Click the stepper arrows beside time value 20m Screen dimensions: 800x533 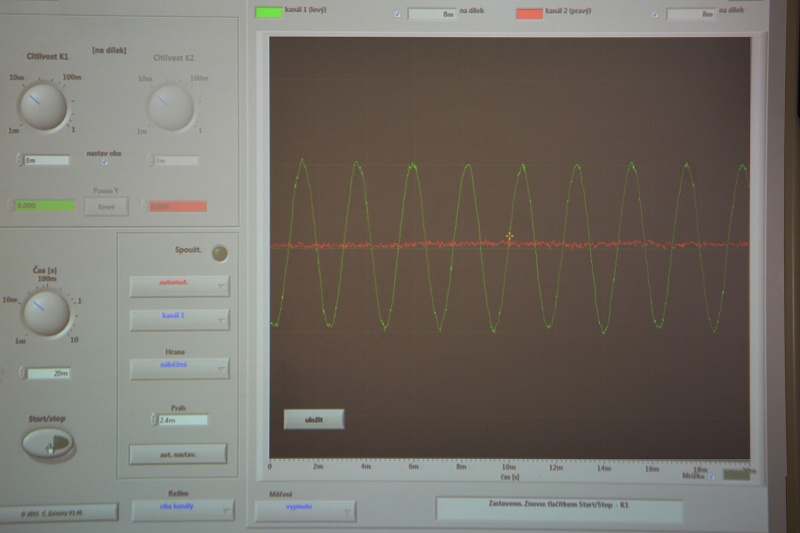click(22, 373)
